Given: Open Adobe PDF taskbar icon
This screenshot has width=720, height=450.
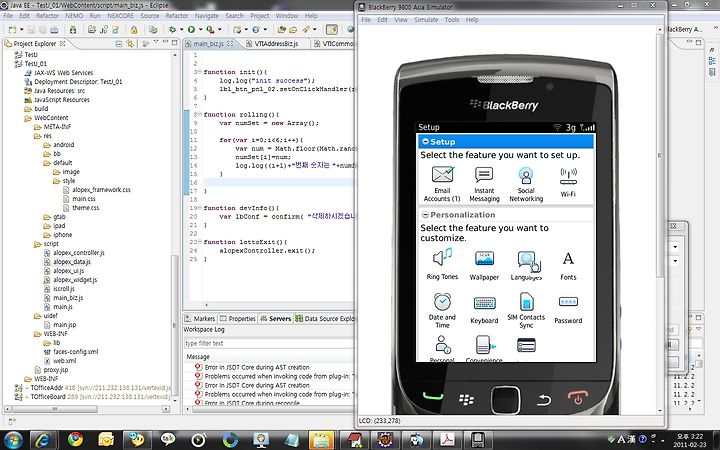Looking at the screenshot, I should [447, 440].
